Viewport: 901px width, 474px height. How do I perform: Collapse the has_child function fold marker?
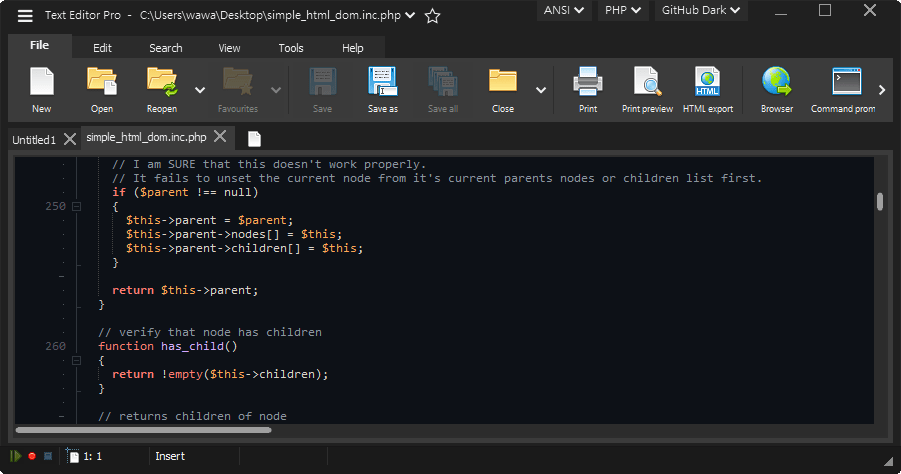[x=76, y=360]
